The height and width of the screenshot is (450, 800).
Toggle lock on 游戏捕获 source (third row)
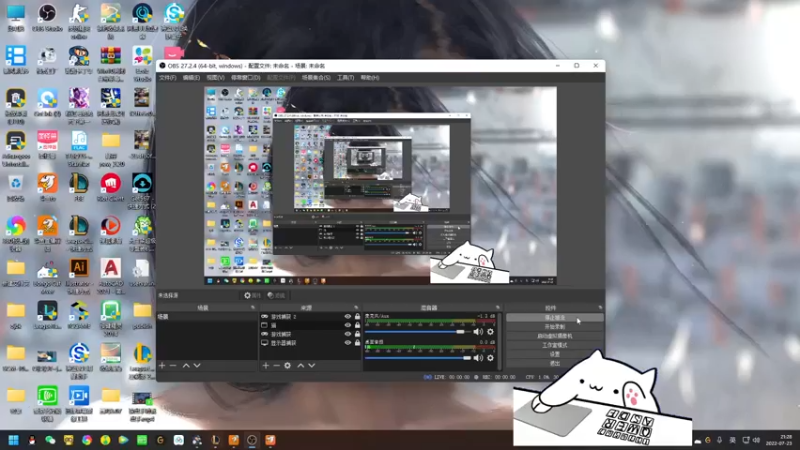click(357, 334)
